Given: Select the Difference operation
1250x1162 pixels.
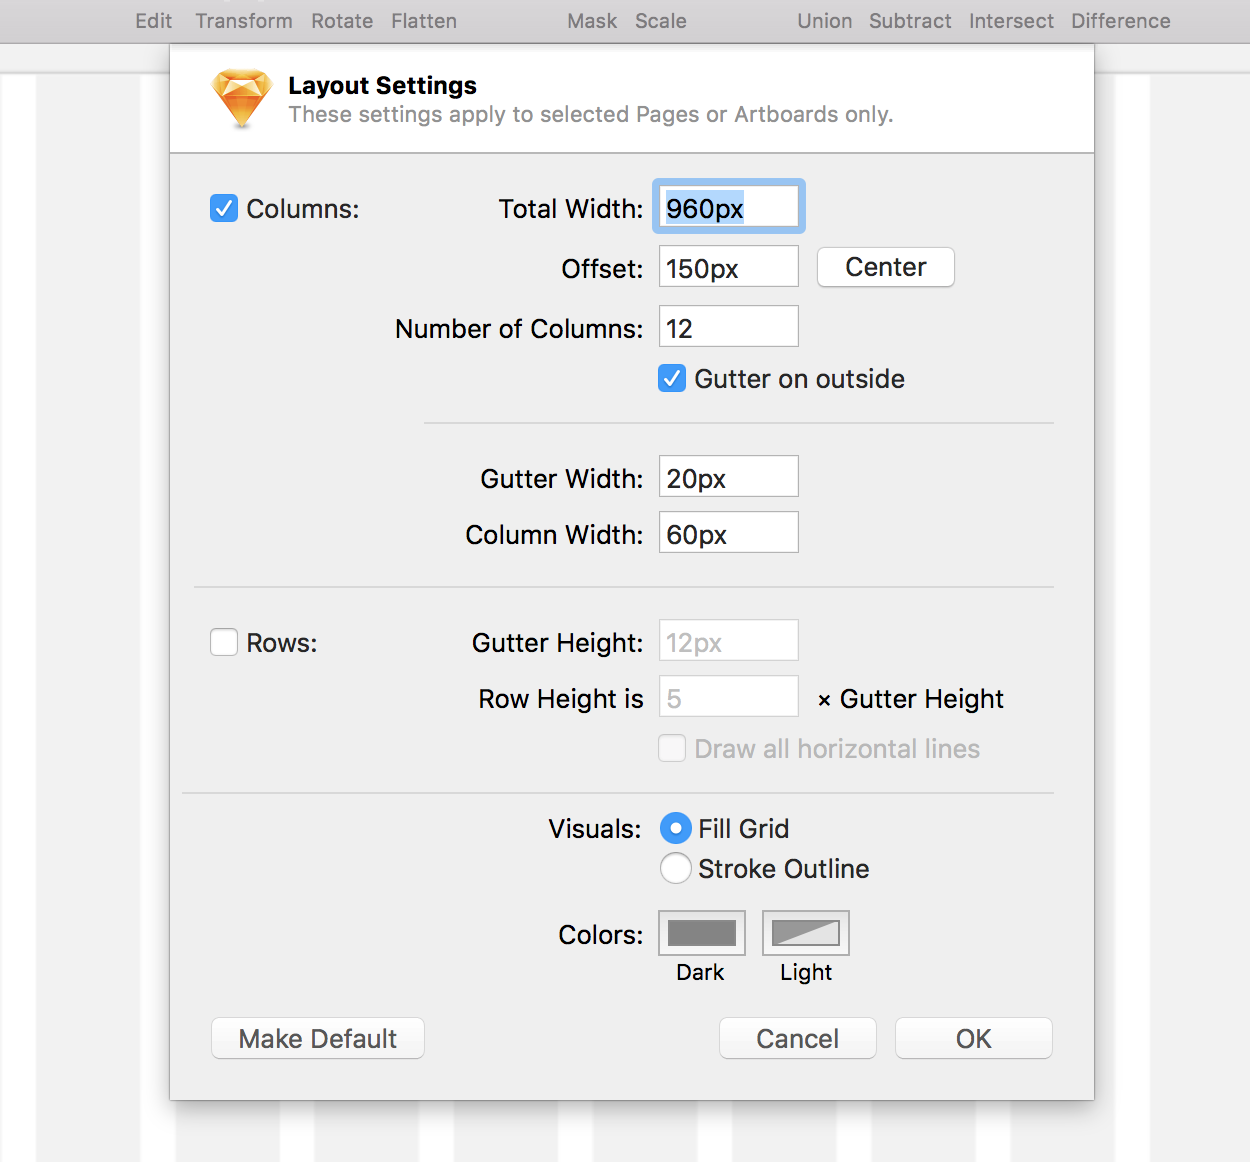Looking at the screenshot, I should point(1120,20).
